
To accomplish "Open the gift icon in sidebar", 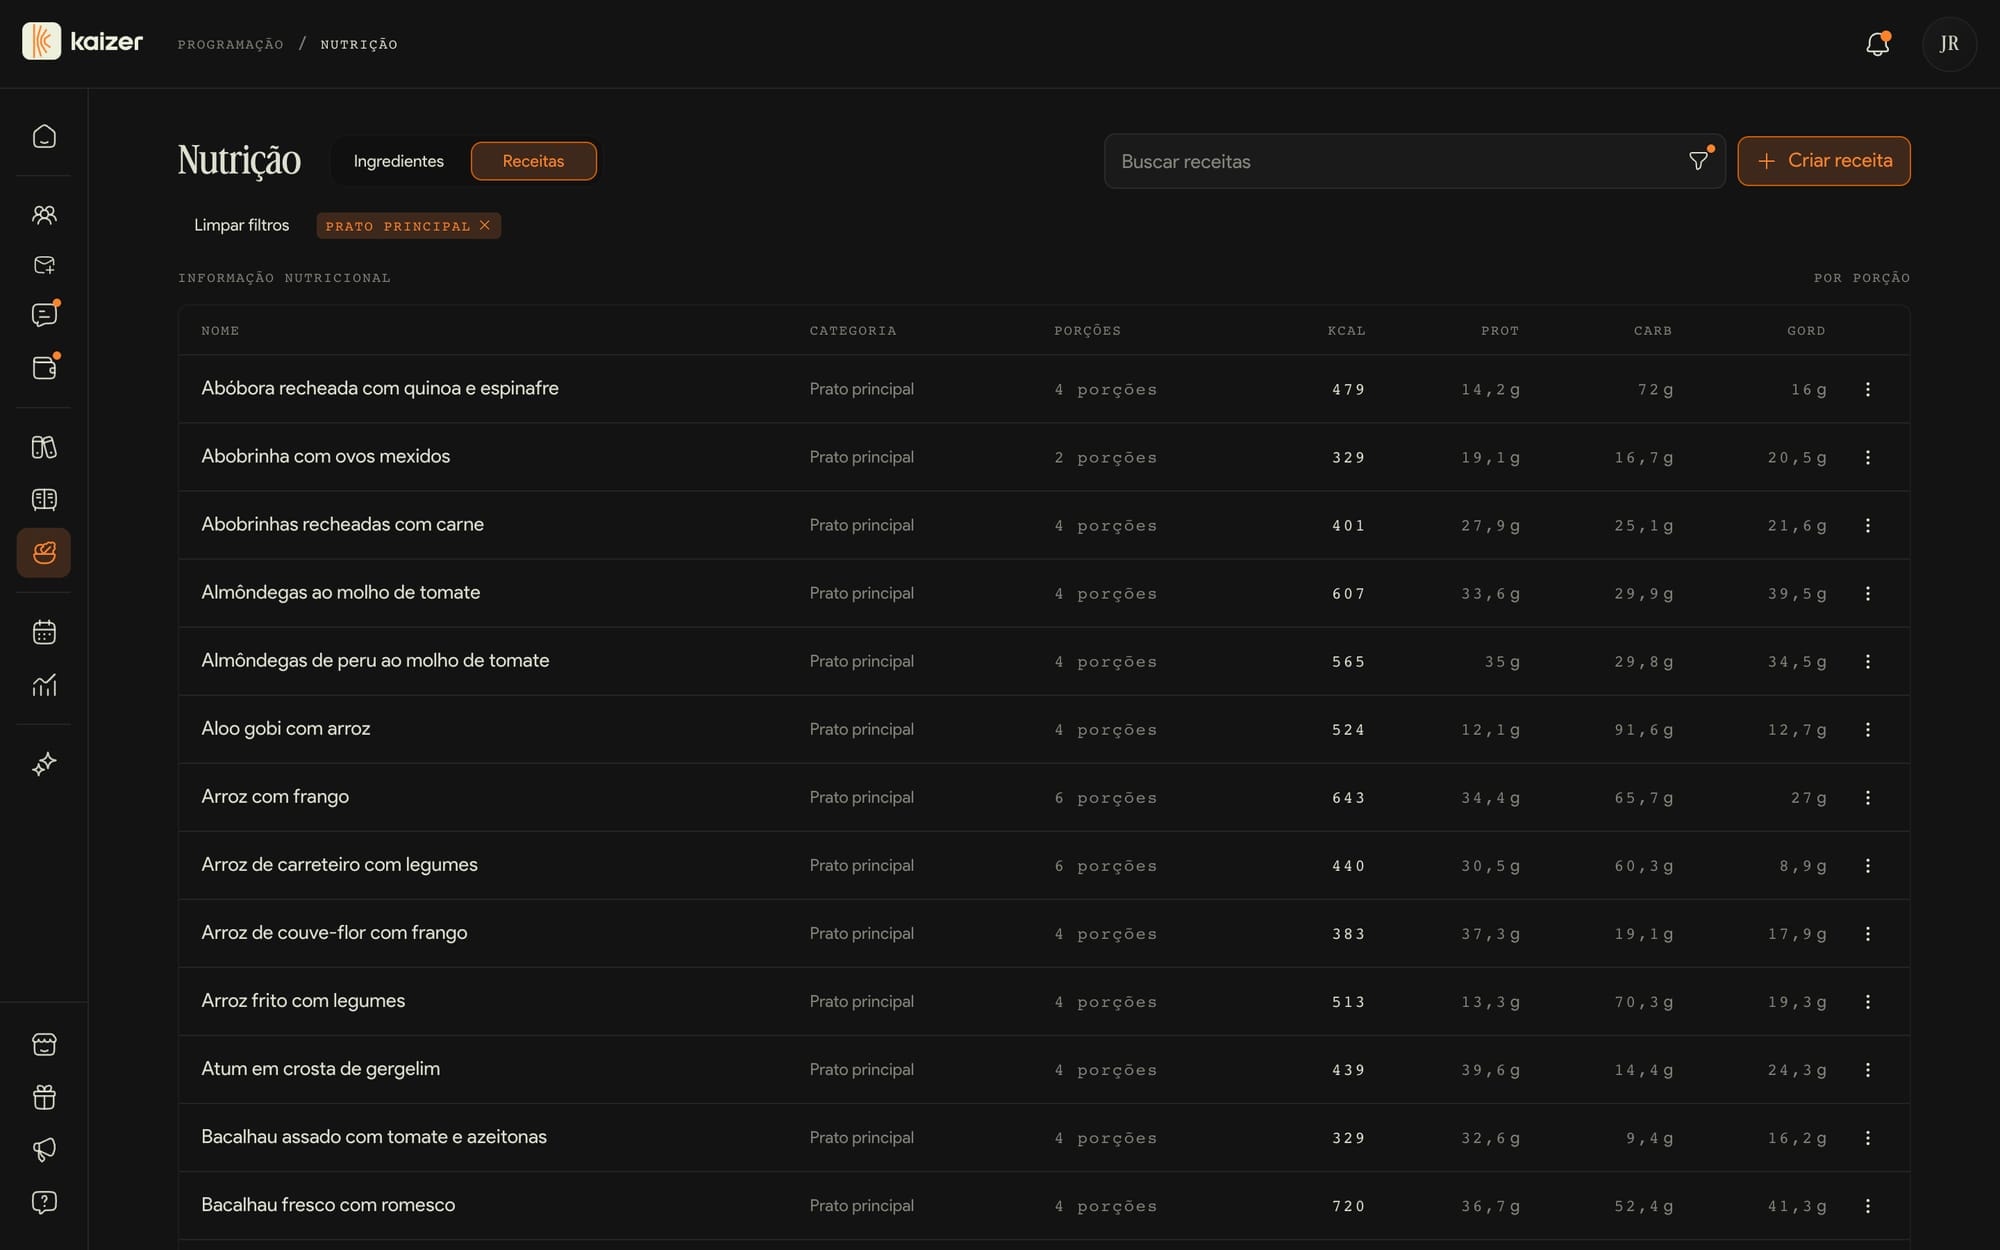I will click(44, 1097).
